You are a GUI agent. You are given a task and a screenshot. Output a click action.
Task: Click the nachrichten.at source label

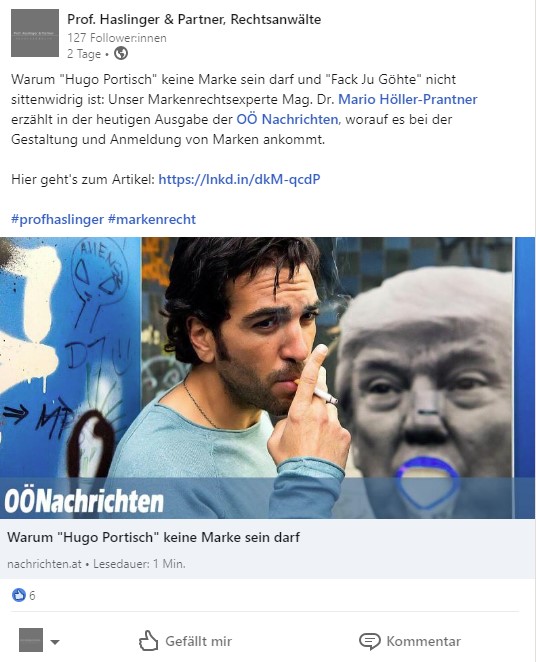[x=44, y=564]
